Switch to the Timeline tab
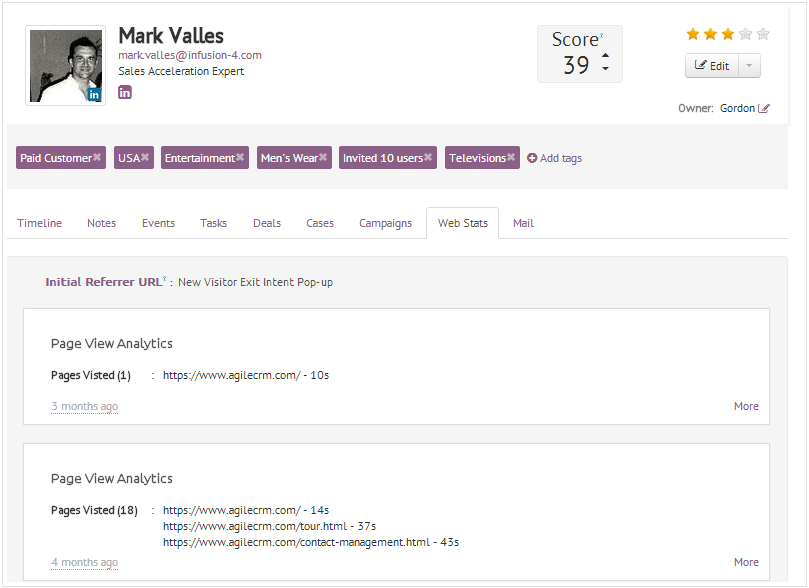This screenshot has width=809, height=588. pyautogui.click(x=39, y=223)
